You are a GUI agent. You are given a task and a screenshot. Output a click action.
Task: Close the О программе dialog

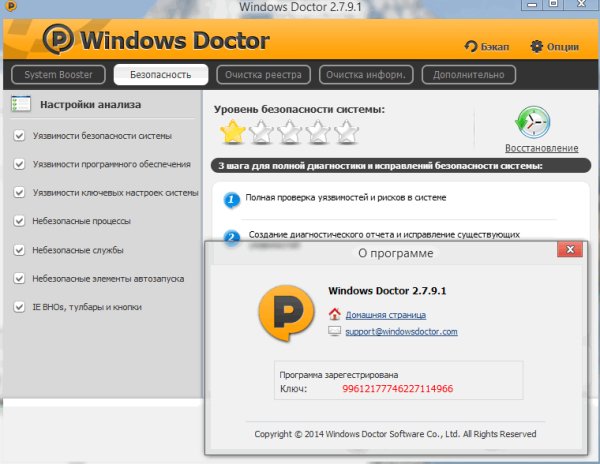tap(570, 250)
